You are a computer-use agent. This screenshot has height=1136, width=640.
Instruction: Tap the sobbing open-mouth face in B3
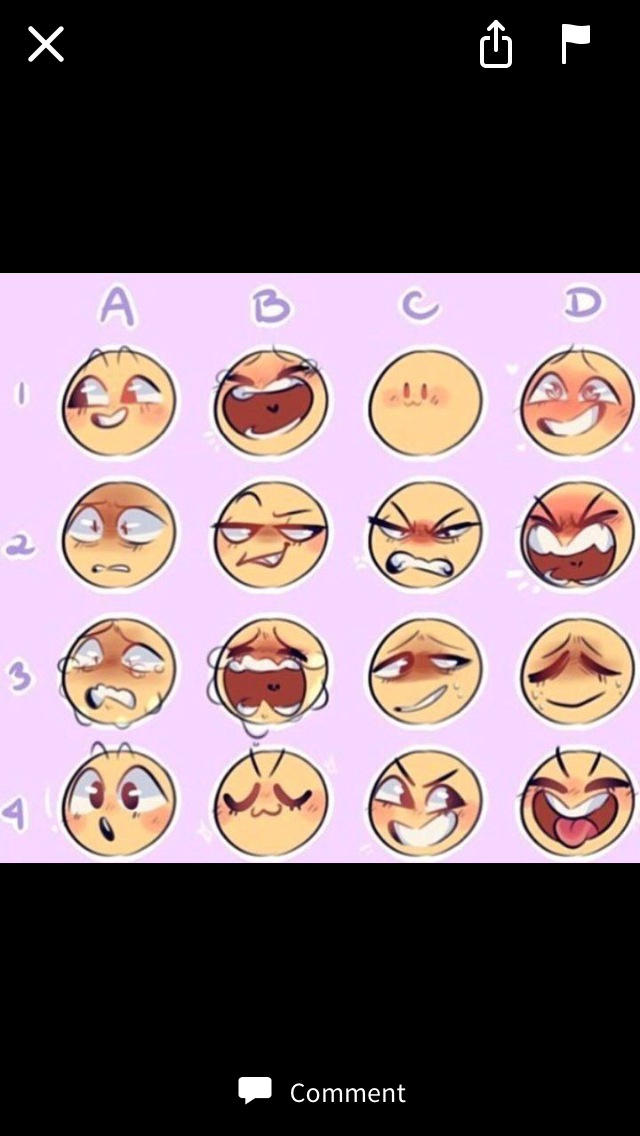point(270,672)
